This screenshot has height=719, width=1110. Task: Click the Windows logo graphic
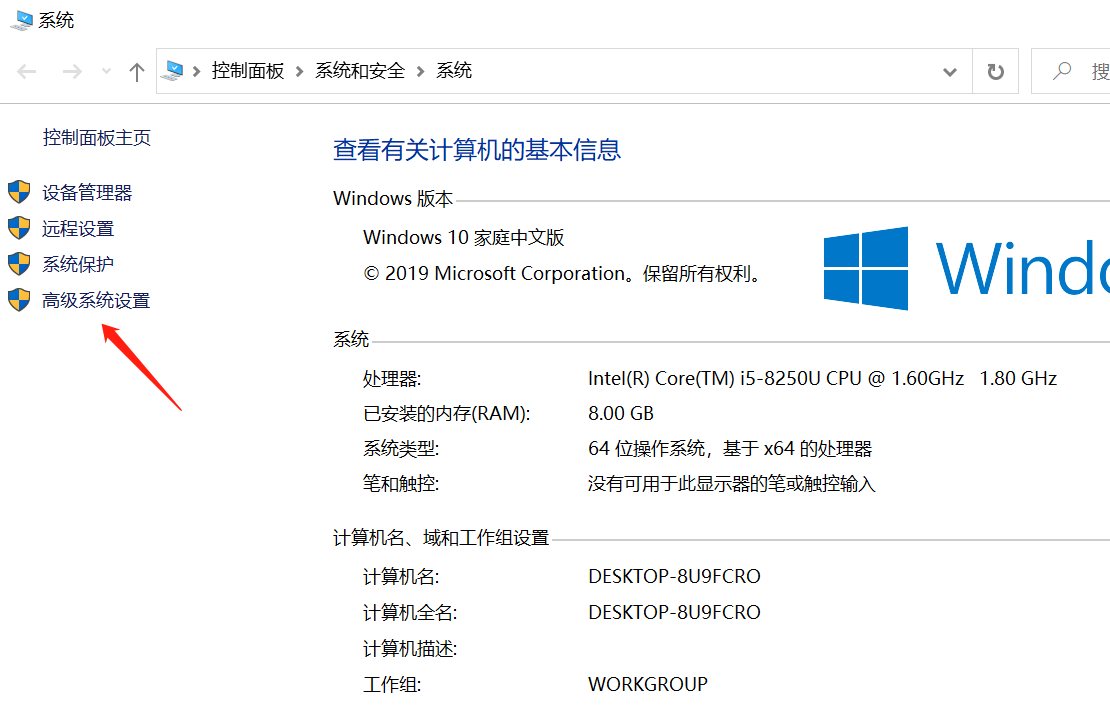(x=866, y=268)
